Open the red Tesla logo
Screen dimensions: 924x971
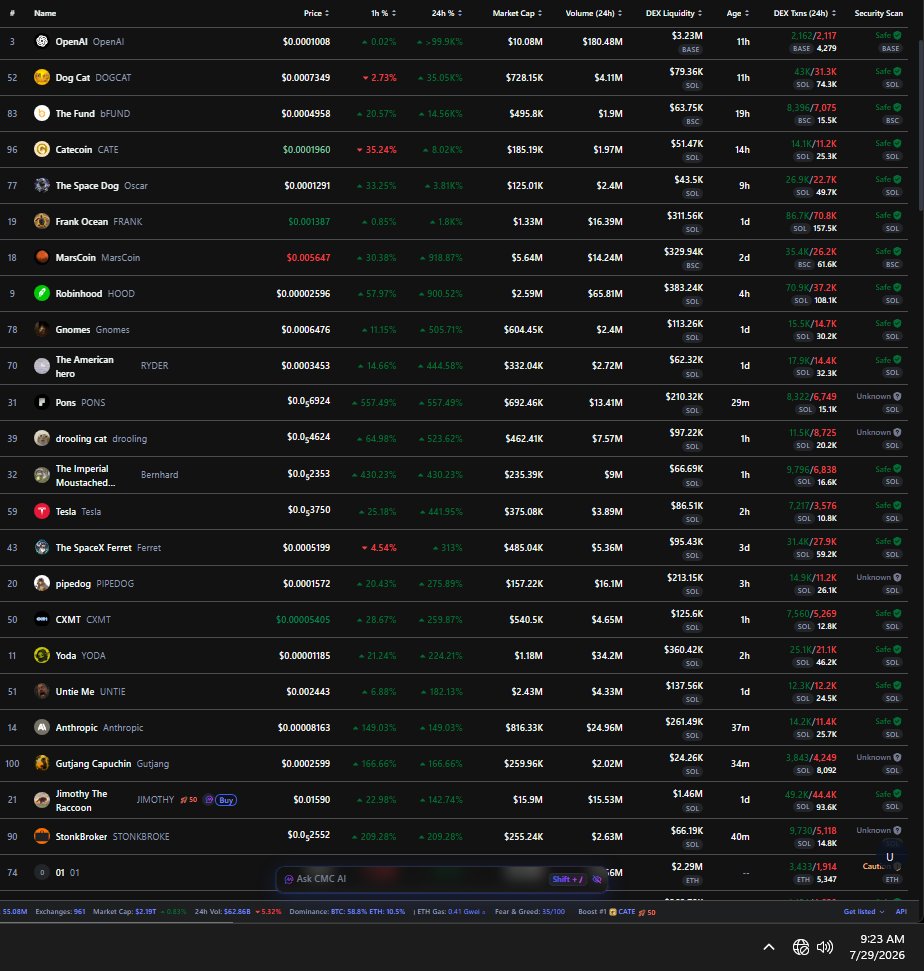tap(41, 511)
